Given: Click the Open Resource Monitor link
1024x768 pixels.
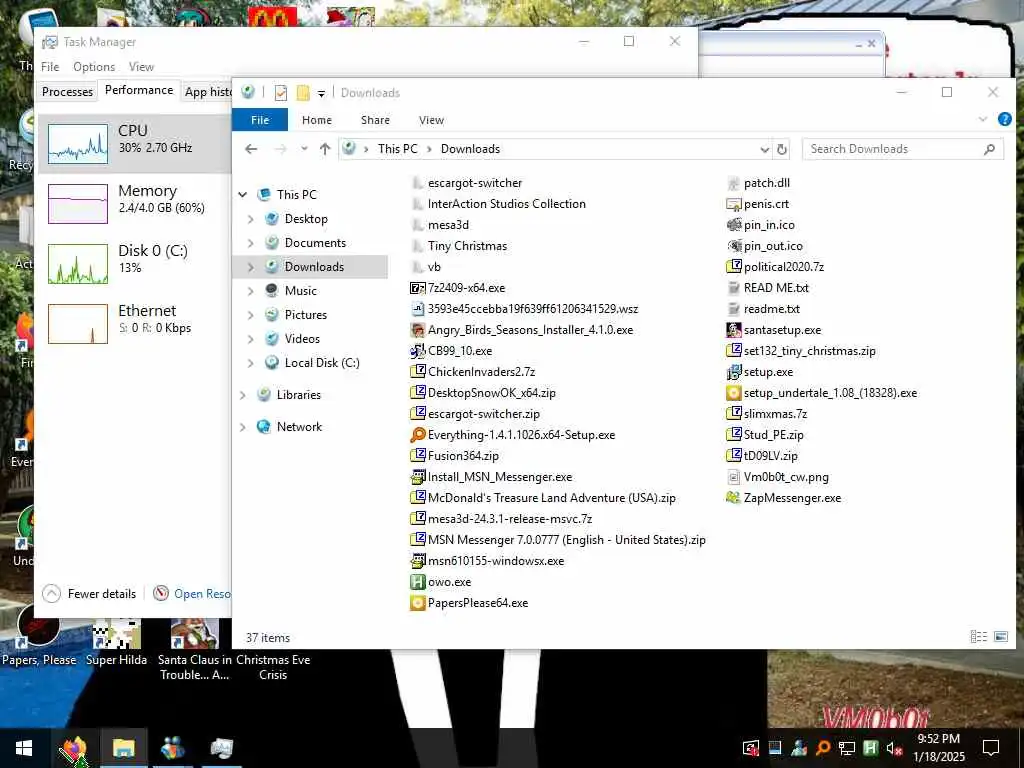Looking at the screenshot, I should pos(192,594).
